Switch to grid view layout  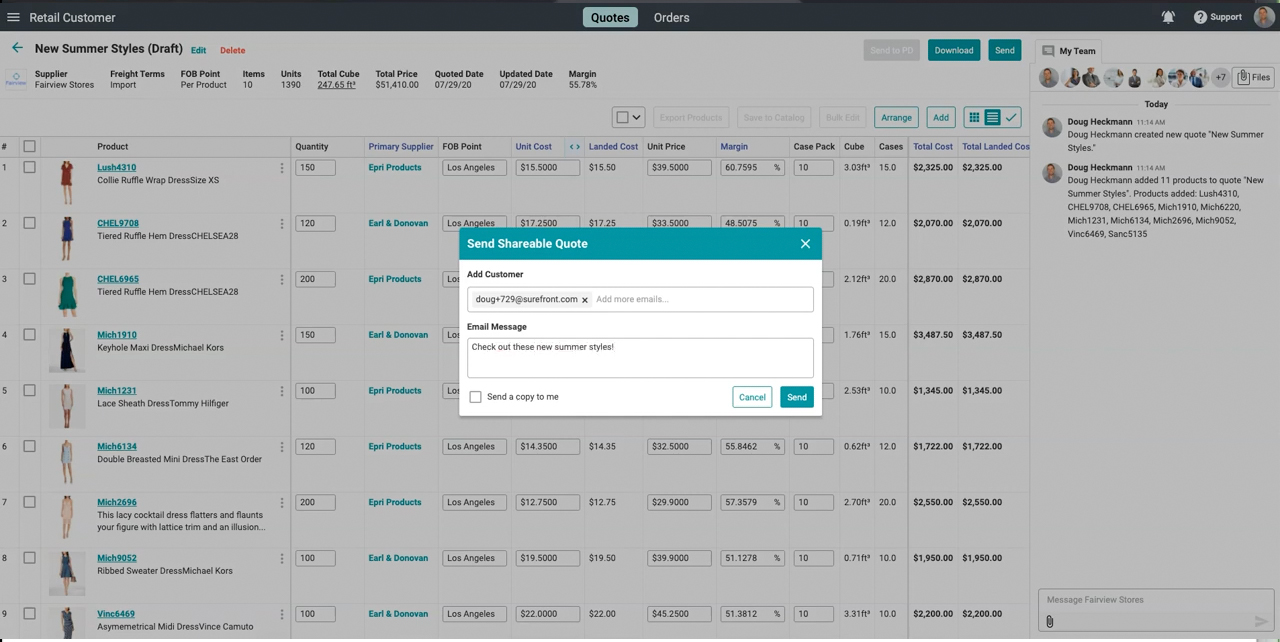click(973, 118)
